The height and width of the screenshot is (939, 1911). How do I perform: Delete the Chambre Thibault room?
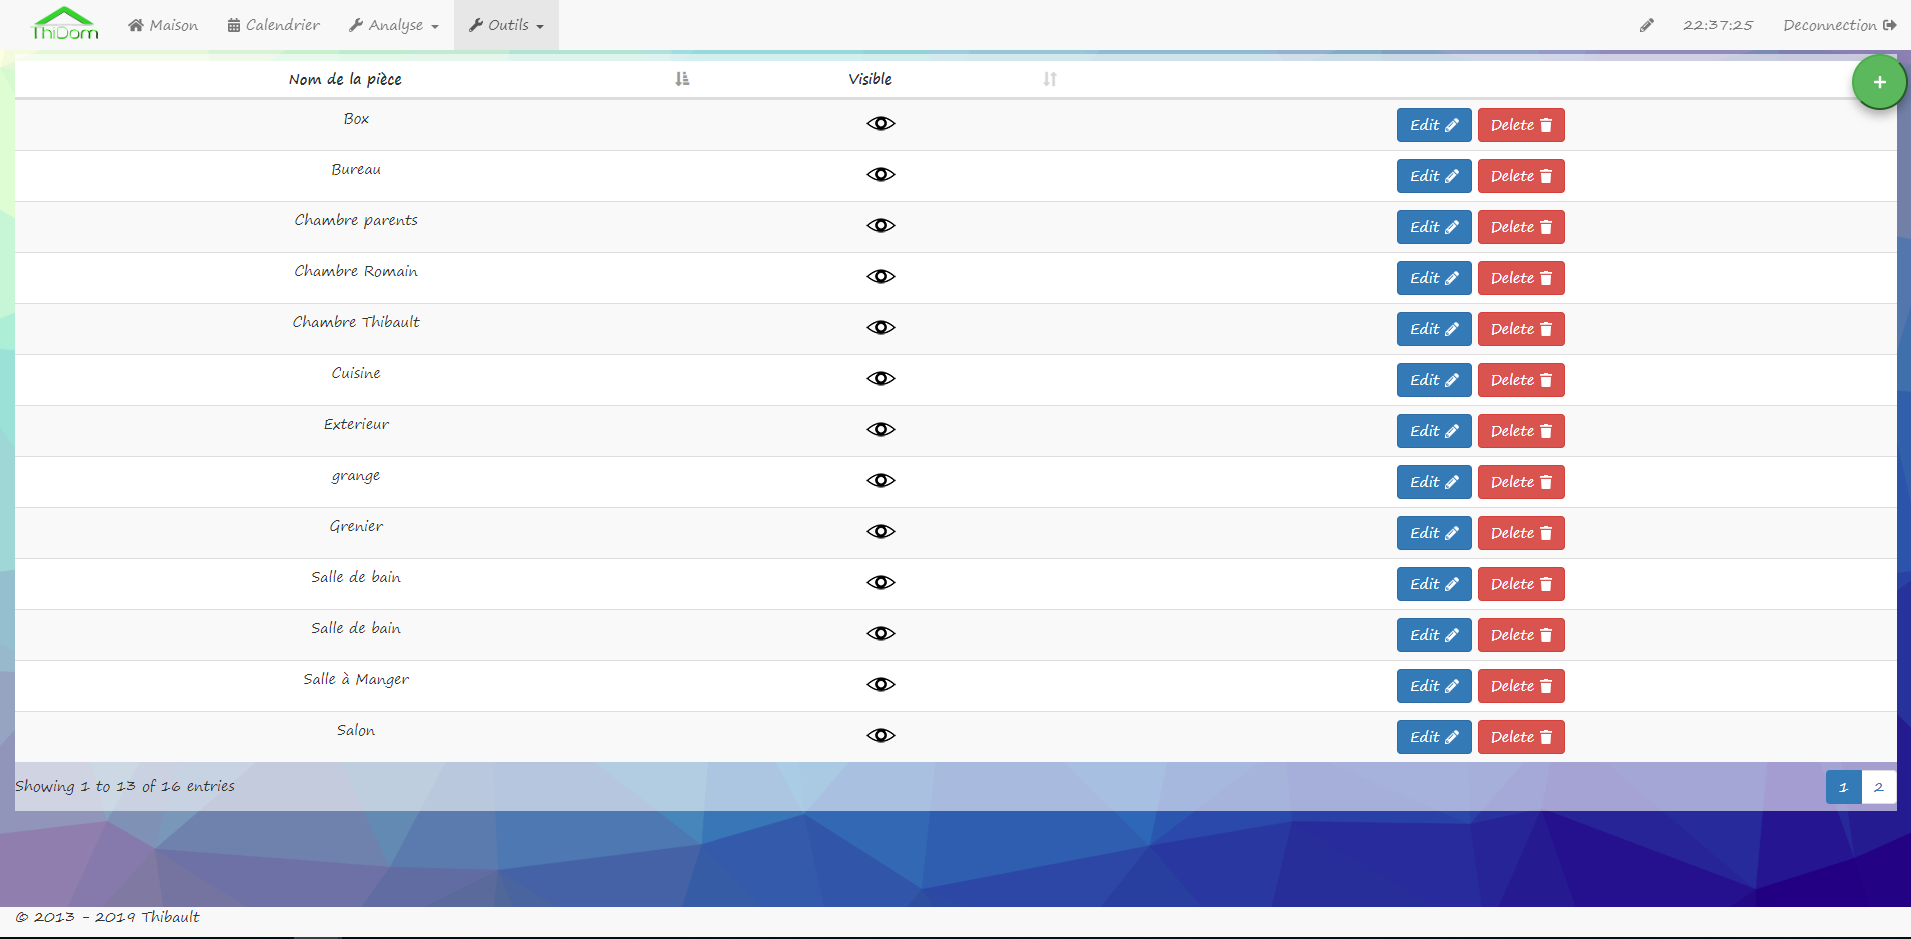1521,329
